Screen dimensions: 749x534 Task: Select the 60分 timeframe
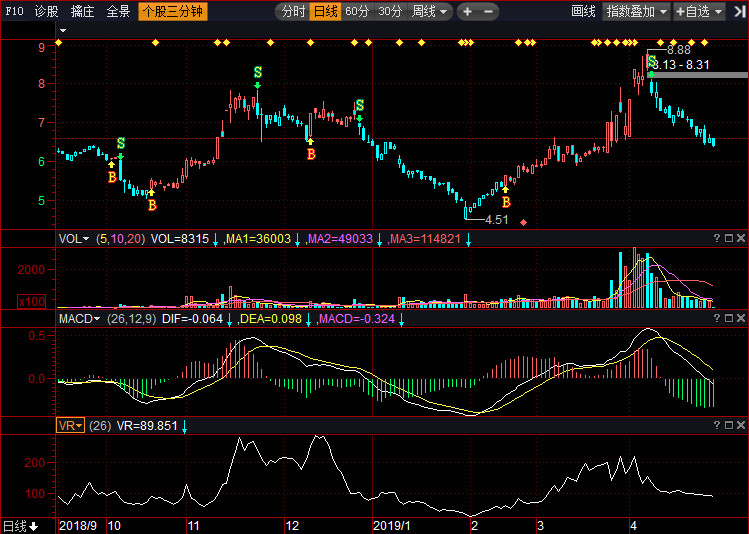pos(357,12)
